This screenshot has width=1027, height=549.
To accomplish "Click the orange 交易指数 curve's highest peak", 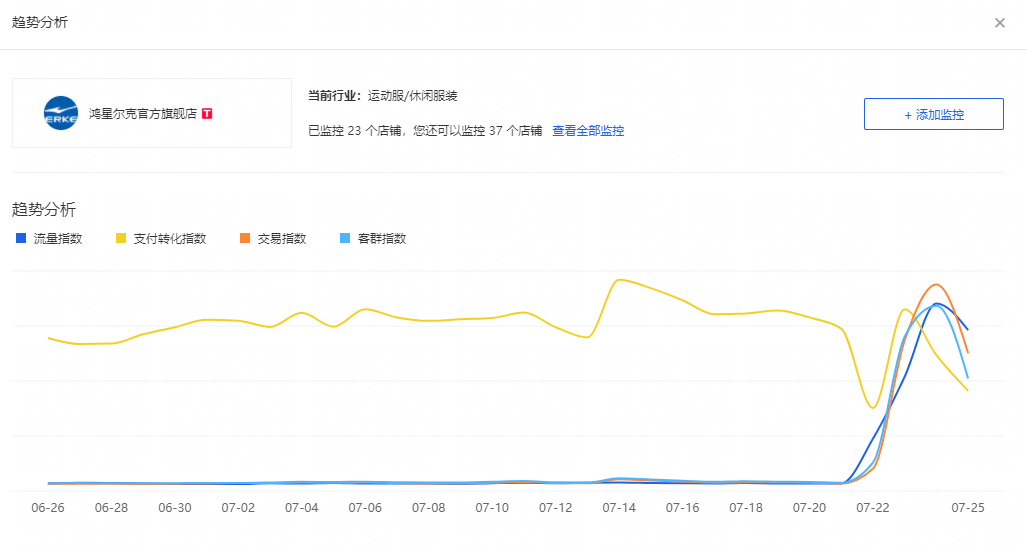I will [935, 285].
